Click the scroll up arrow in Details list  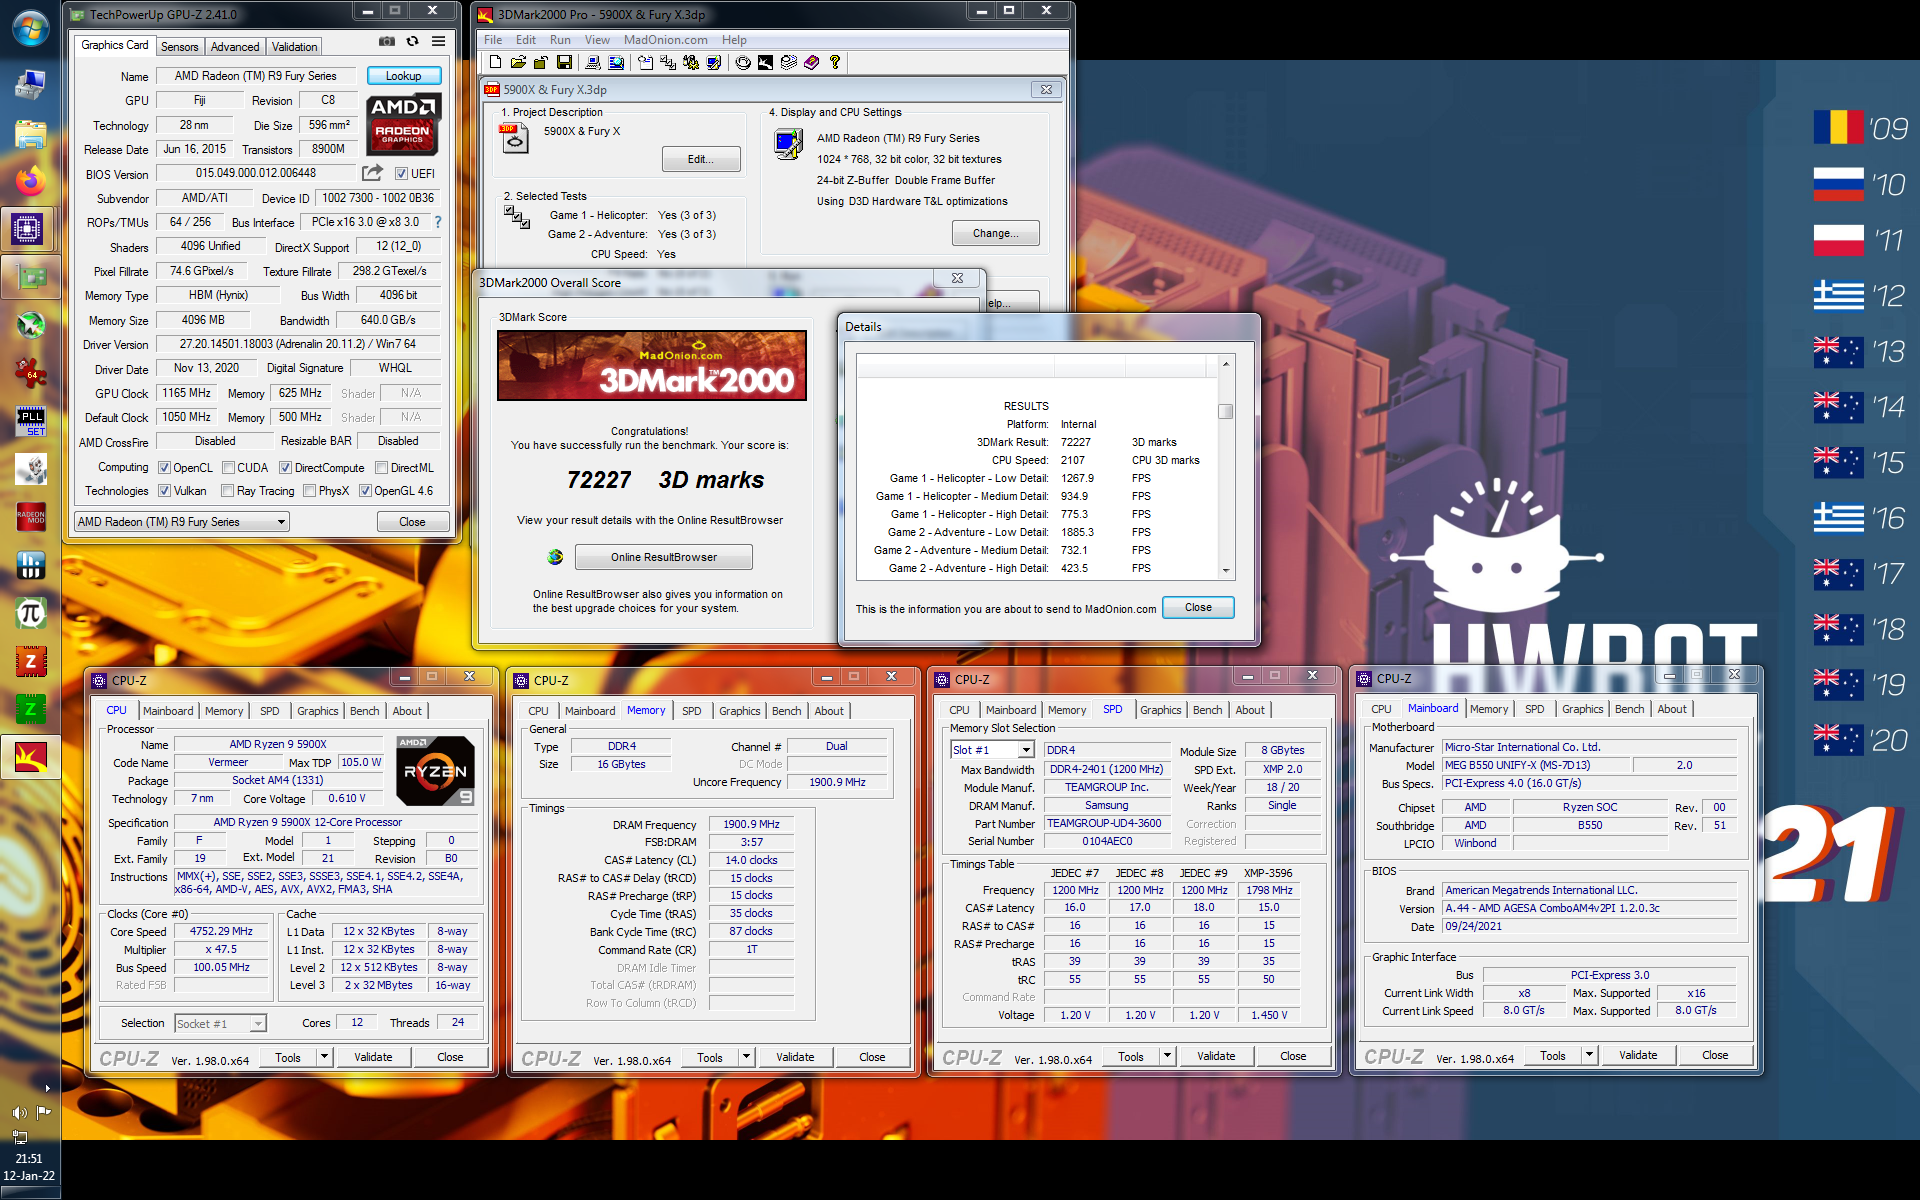1226,363
